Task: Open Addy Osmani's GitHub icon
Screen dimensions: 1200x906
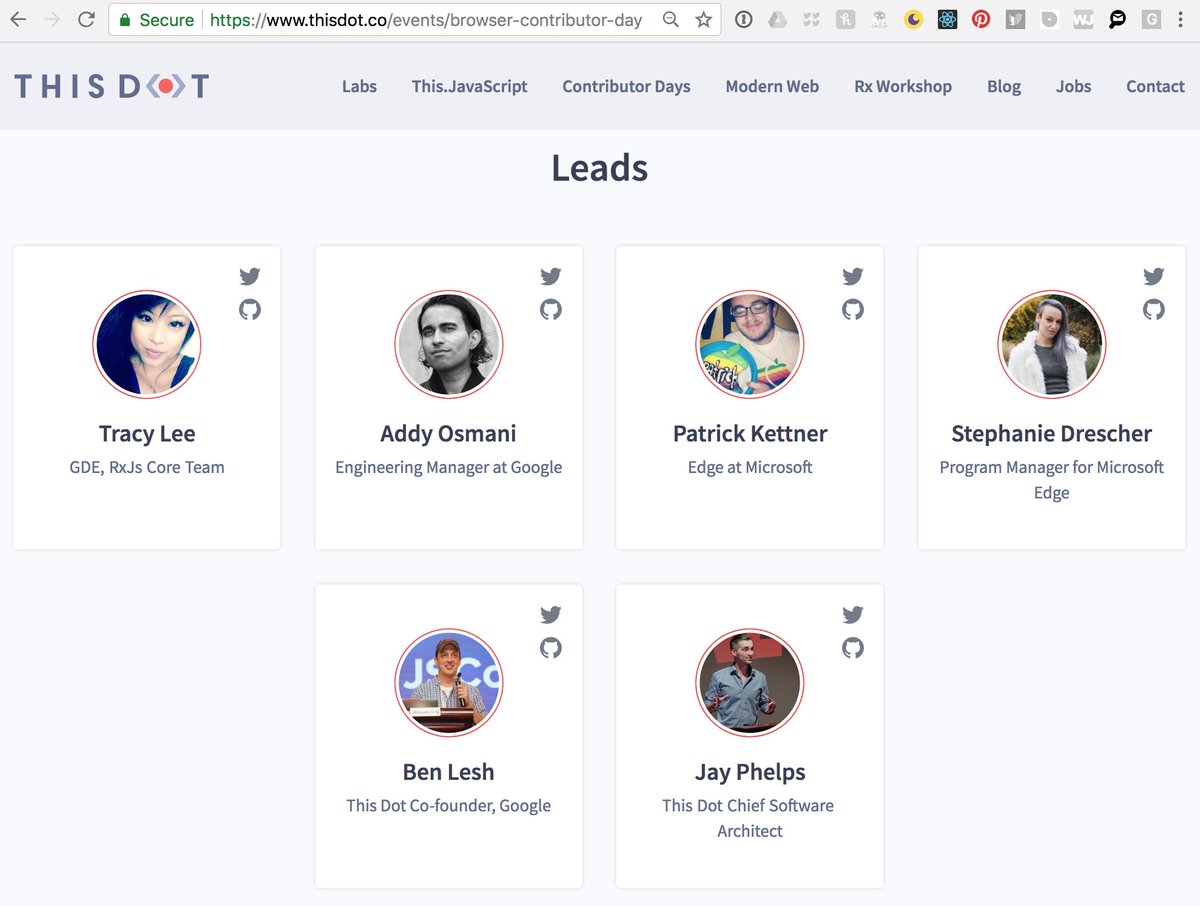Action: [x=551, y=309]
